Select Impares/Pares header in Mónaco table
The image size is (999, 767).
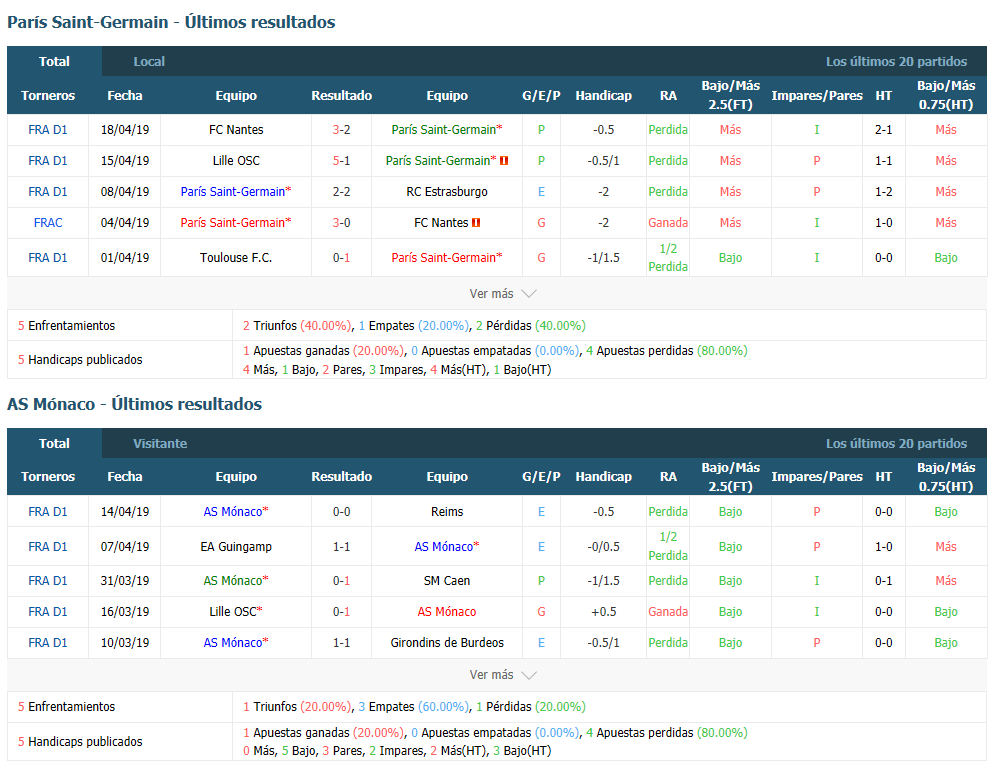817,477
